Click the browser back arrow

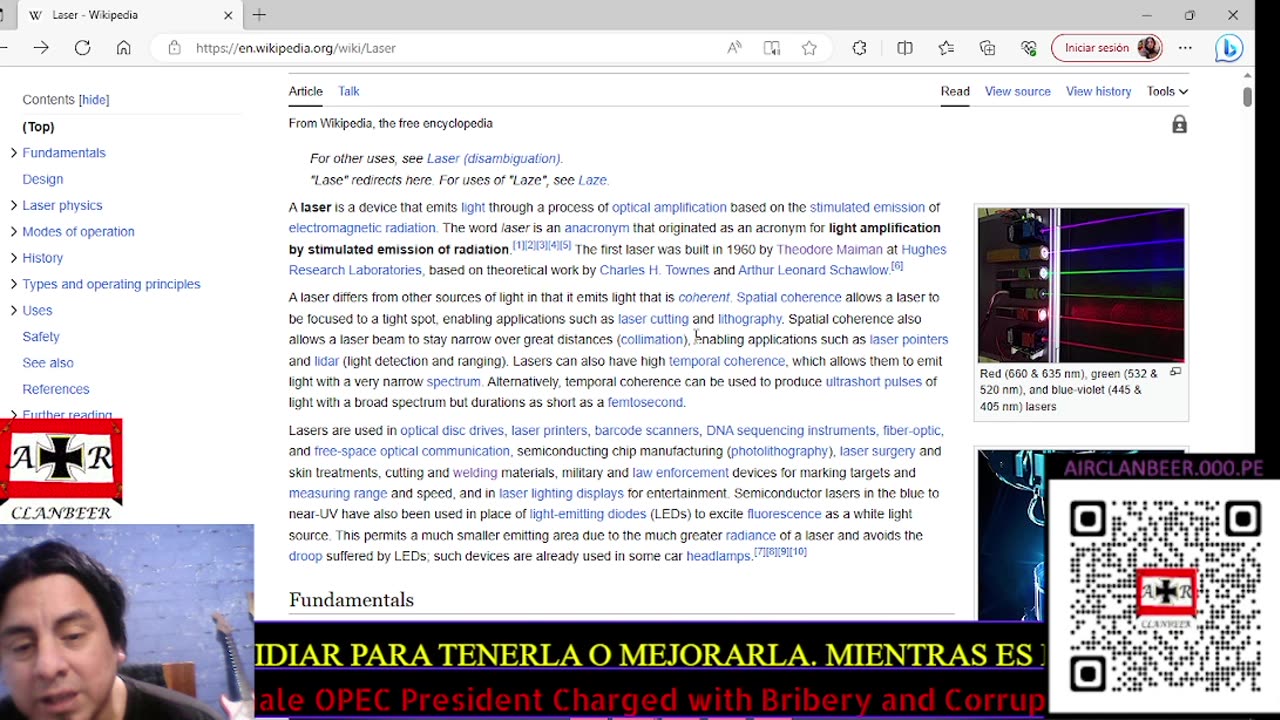[x=5, y=48]
